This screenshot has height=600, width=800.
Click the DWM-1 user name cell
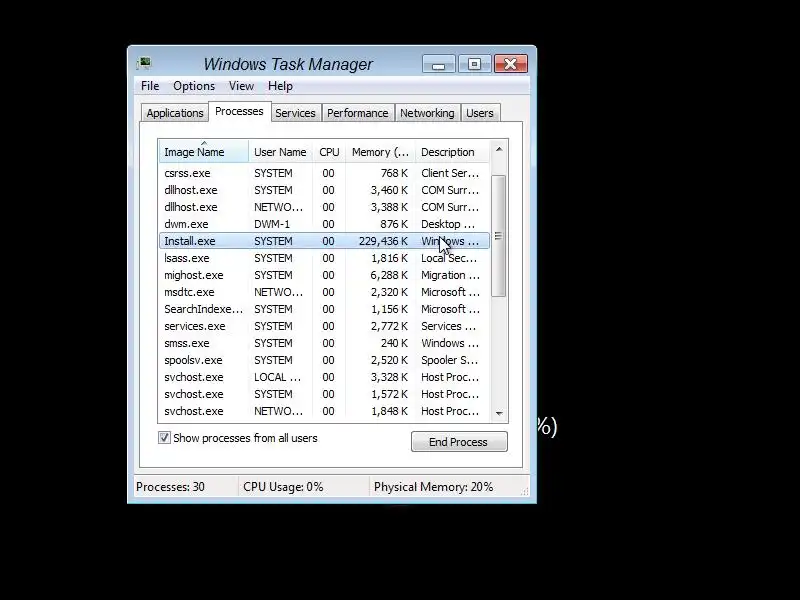(x=272, y=224)
